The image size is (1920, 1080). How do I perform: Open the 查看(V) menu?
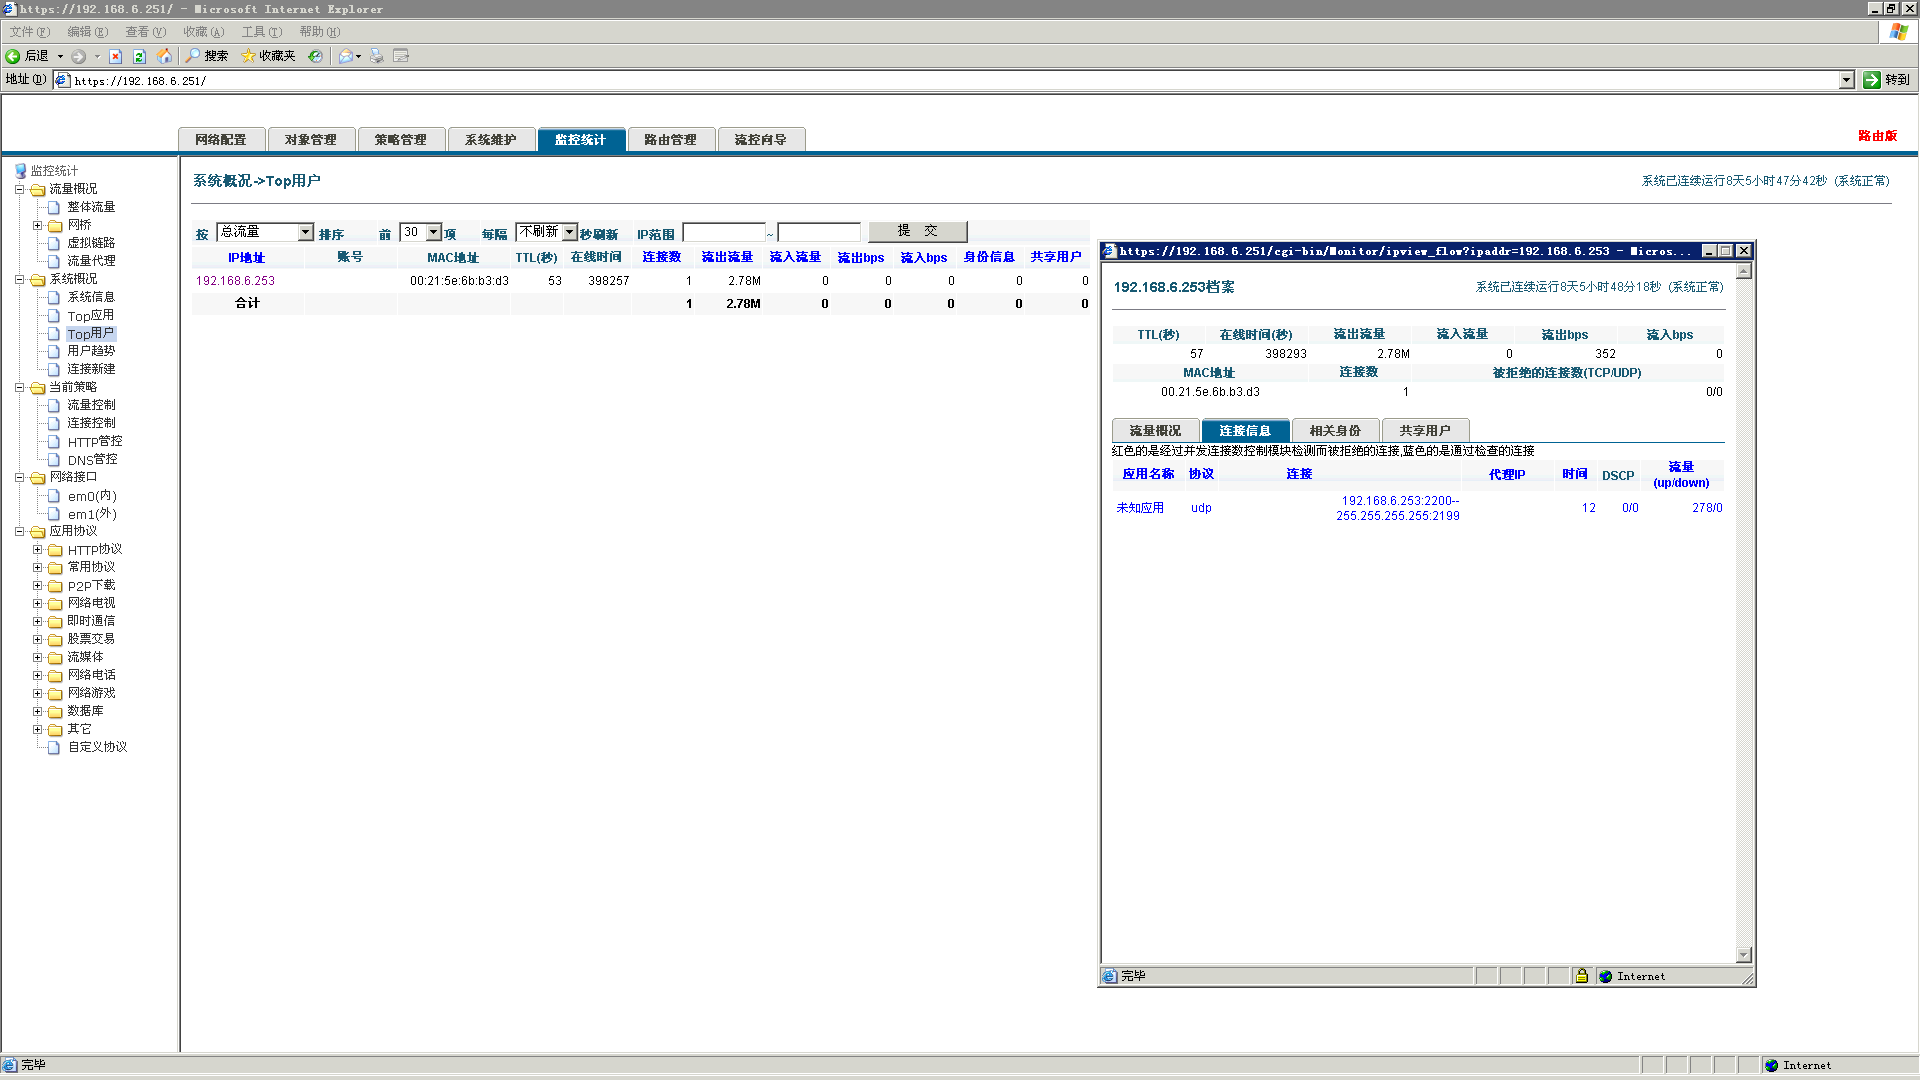click(145, 32)
